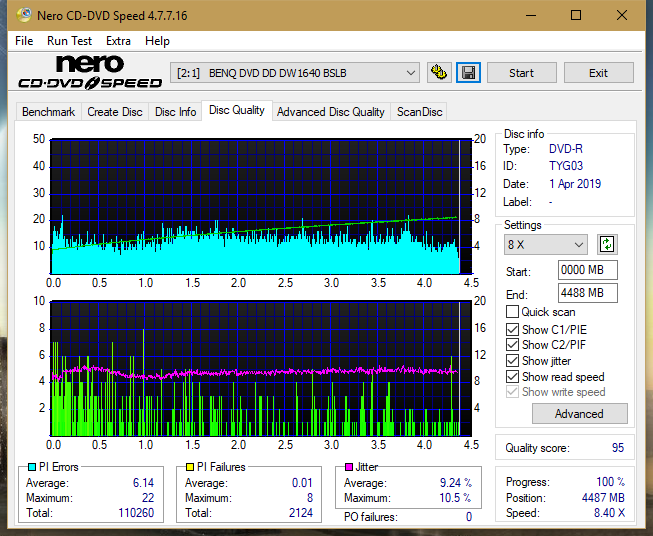Click the jitter maximum 10.5 % value
Image resolution: width=653 pixels, height=536 pixels.
tap(456, 498)
